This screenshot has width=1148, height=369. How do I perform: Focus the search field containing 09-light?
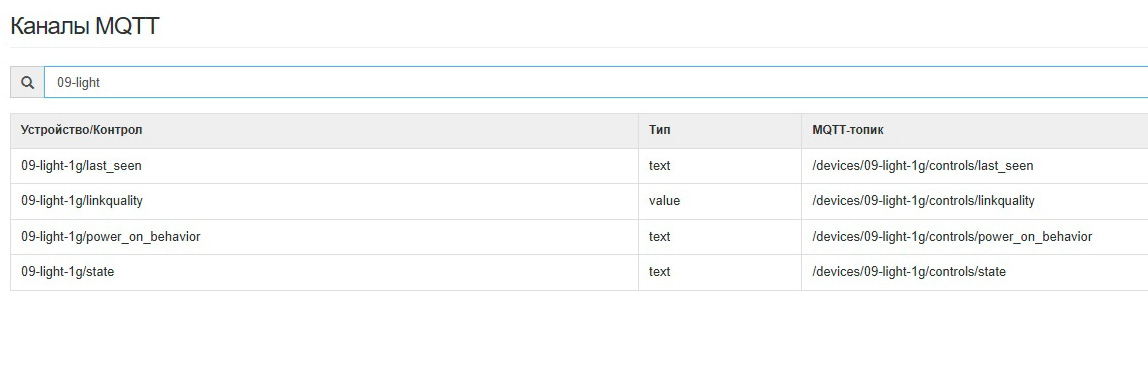pos(596,83)
